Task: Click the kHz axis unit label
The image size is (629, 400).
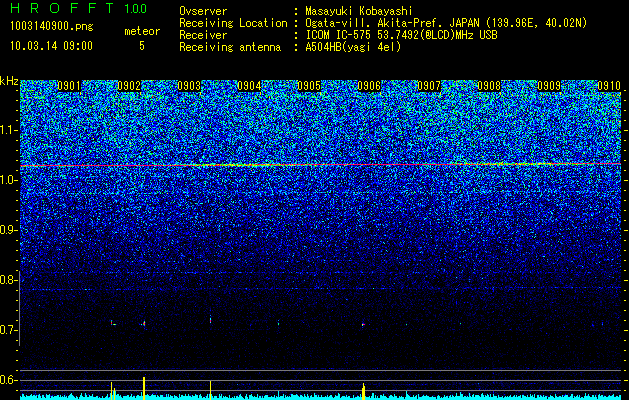Action: pos(9,81)
